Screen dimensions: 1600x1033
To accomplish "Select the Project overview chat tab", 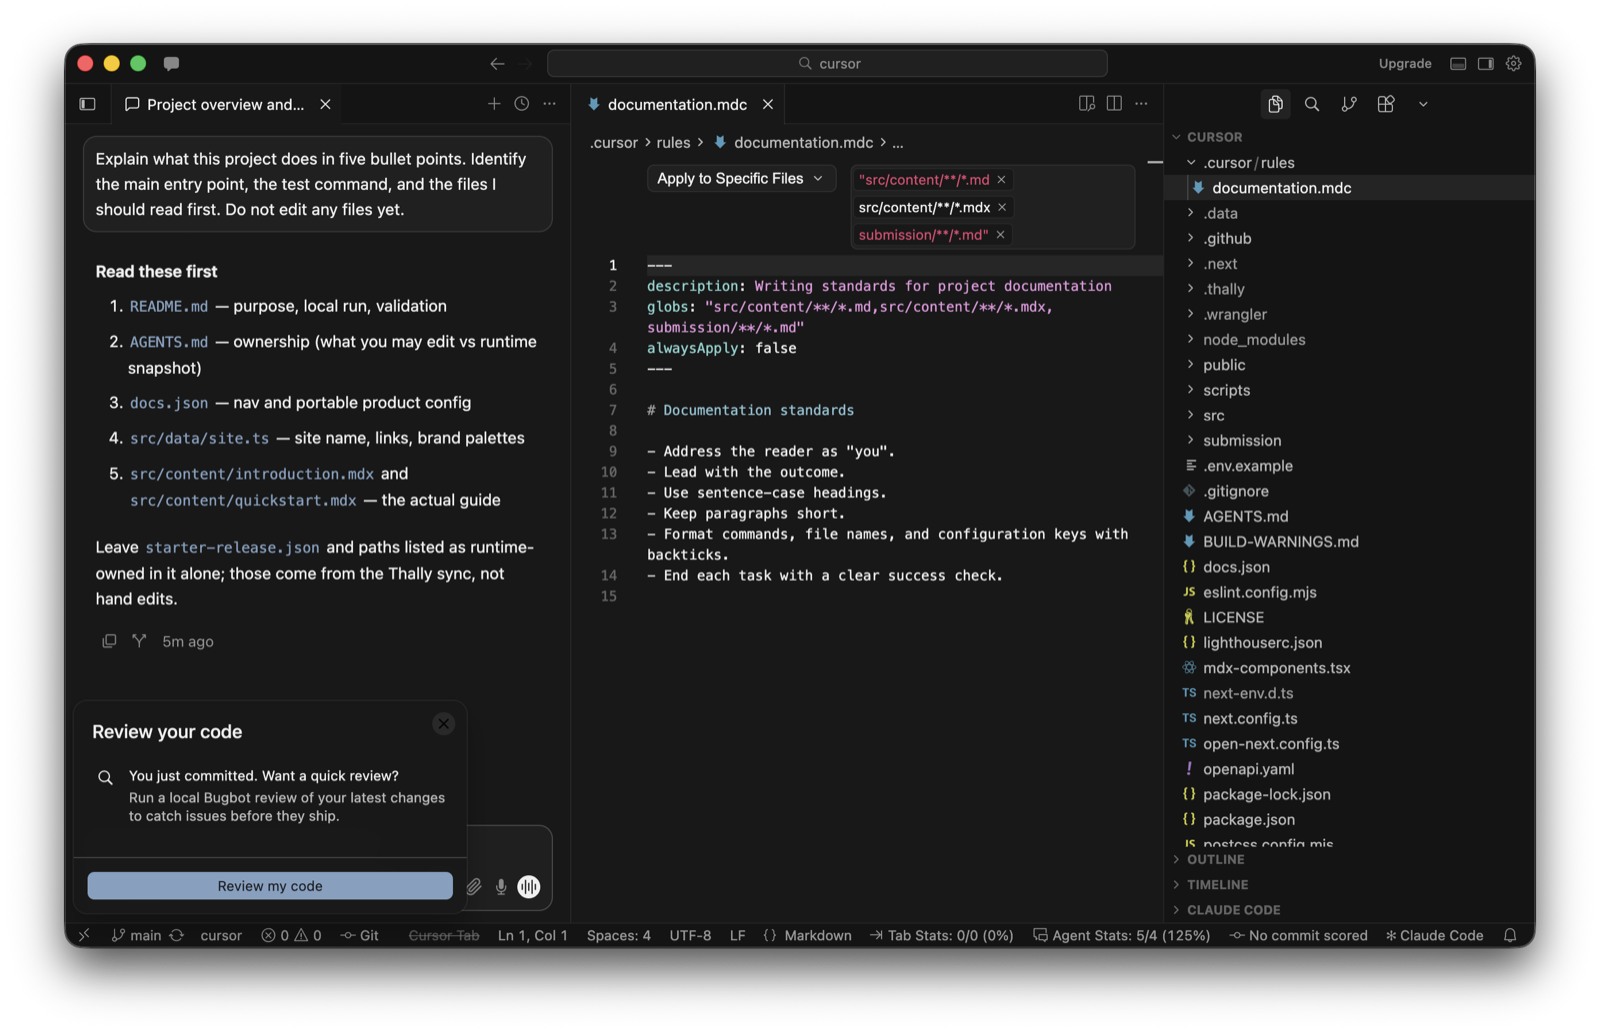I will click(x=225, y=104).
